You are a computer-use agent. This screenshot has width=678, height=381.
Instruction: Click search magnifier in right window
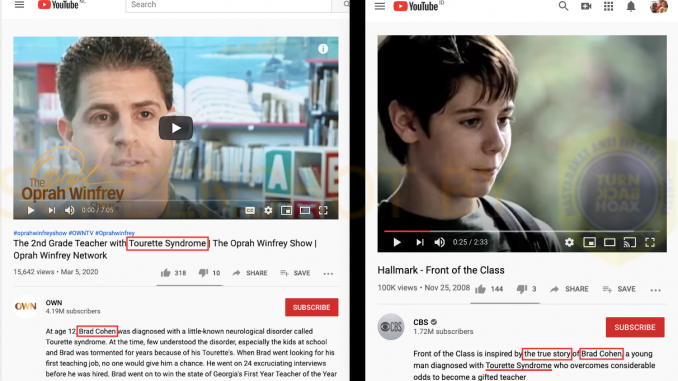click(563, 6)
